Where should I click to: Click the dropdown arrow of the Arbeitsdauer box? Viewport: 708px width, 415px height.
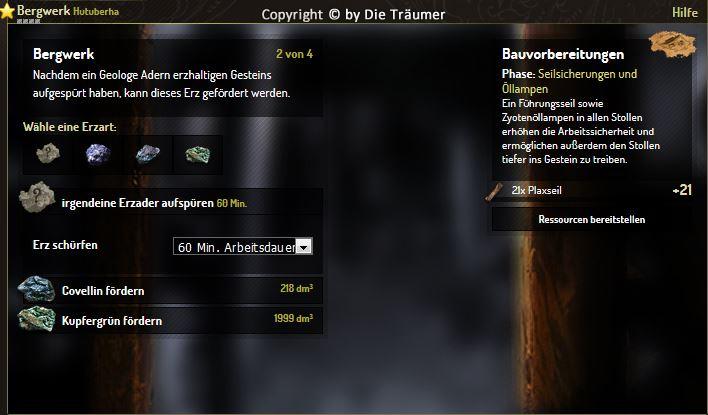click(304, 247)
